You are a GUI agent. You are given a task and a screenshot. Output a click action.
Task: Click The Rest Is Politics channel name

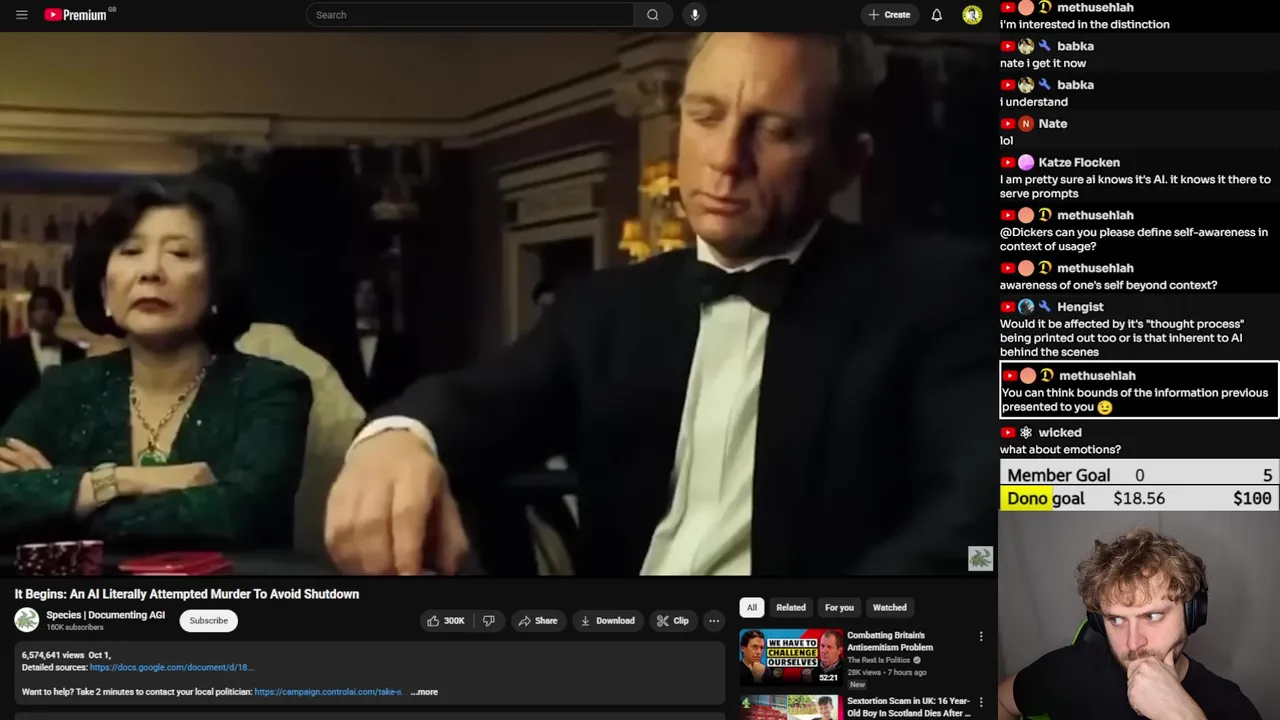[x=878, y=660]
